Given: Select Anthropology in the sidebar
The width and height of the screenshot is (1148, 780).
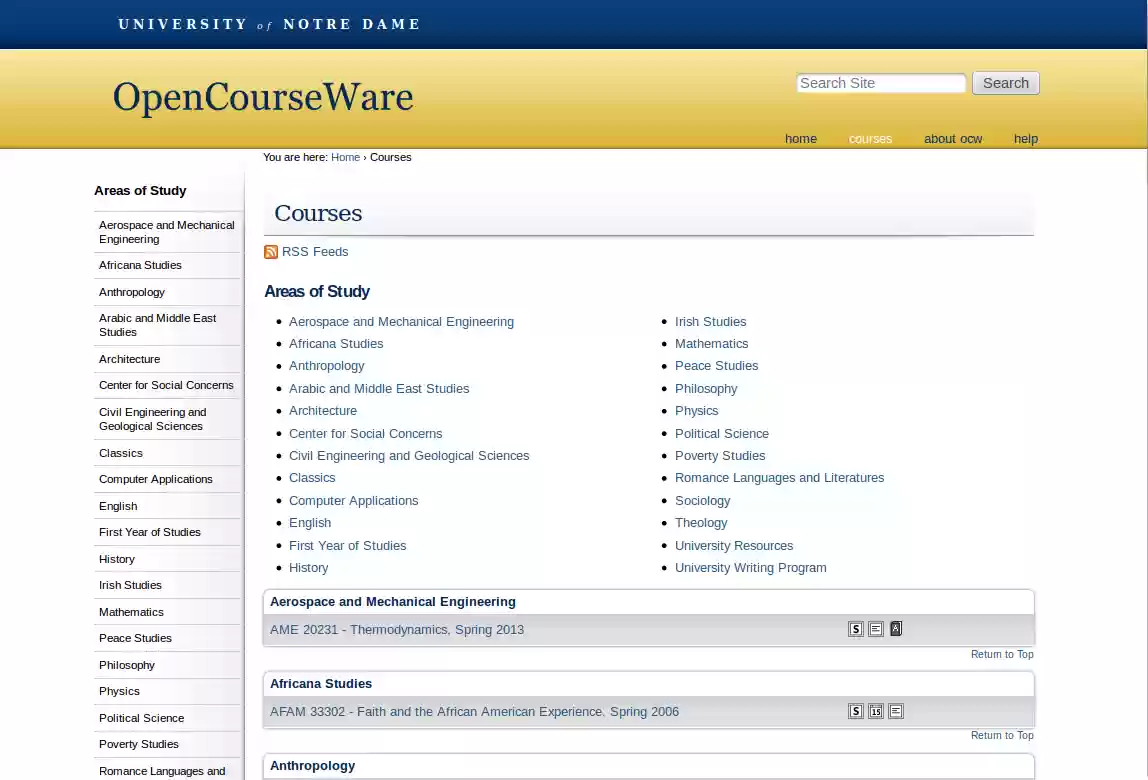Looking at the screenshot, I should click(132, 292).
